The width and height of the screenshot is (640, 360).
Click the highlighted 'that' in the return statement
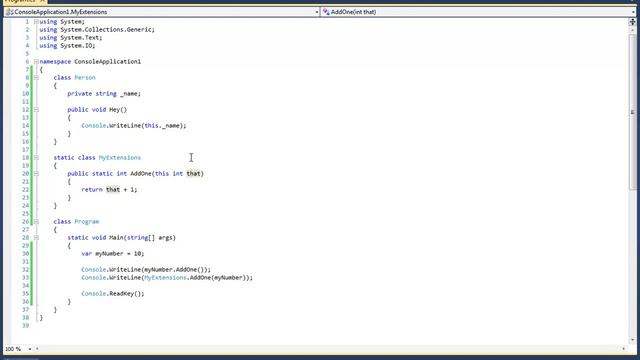click(113, 189)
